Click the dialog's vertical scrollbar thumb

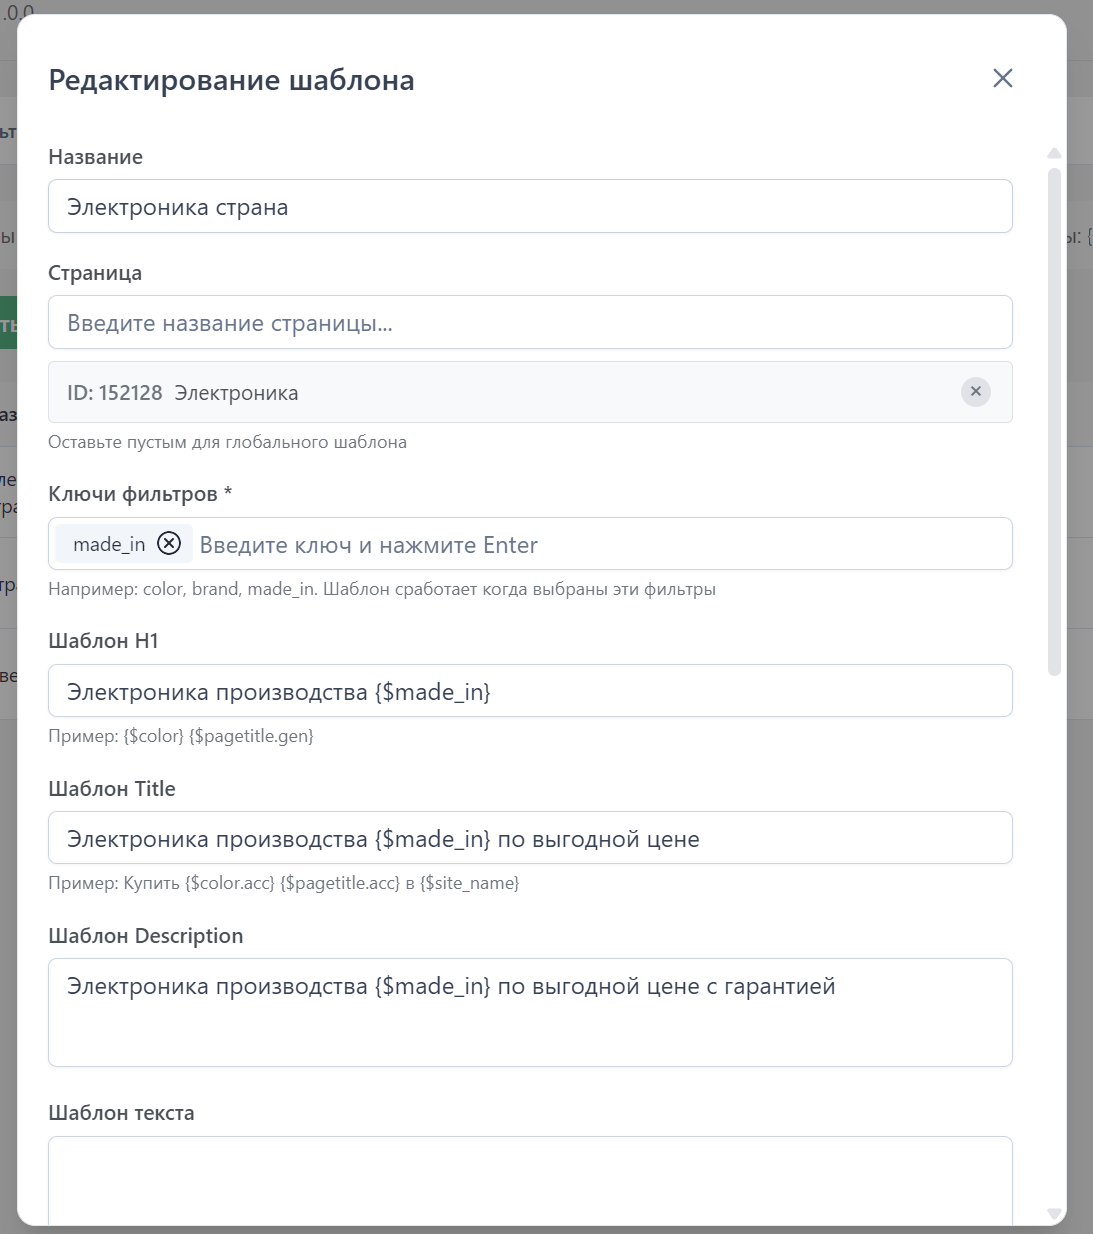click(x=1054, y=420)
